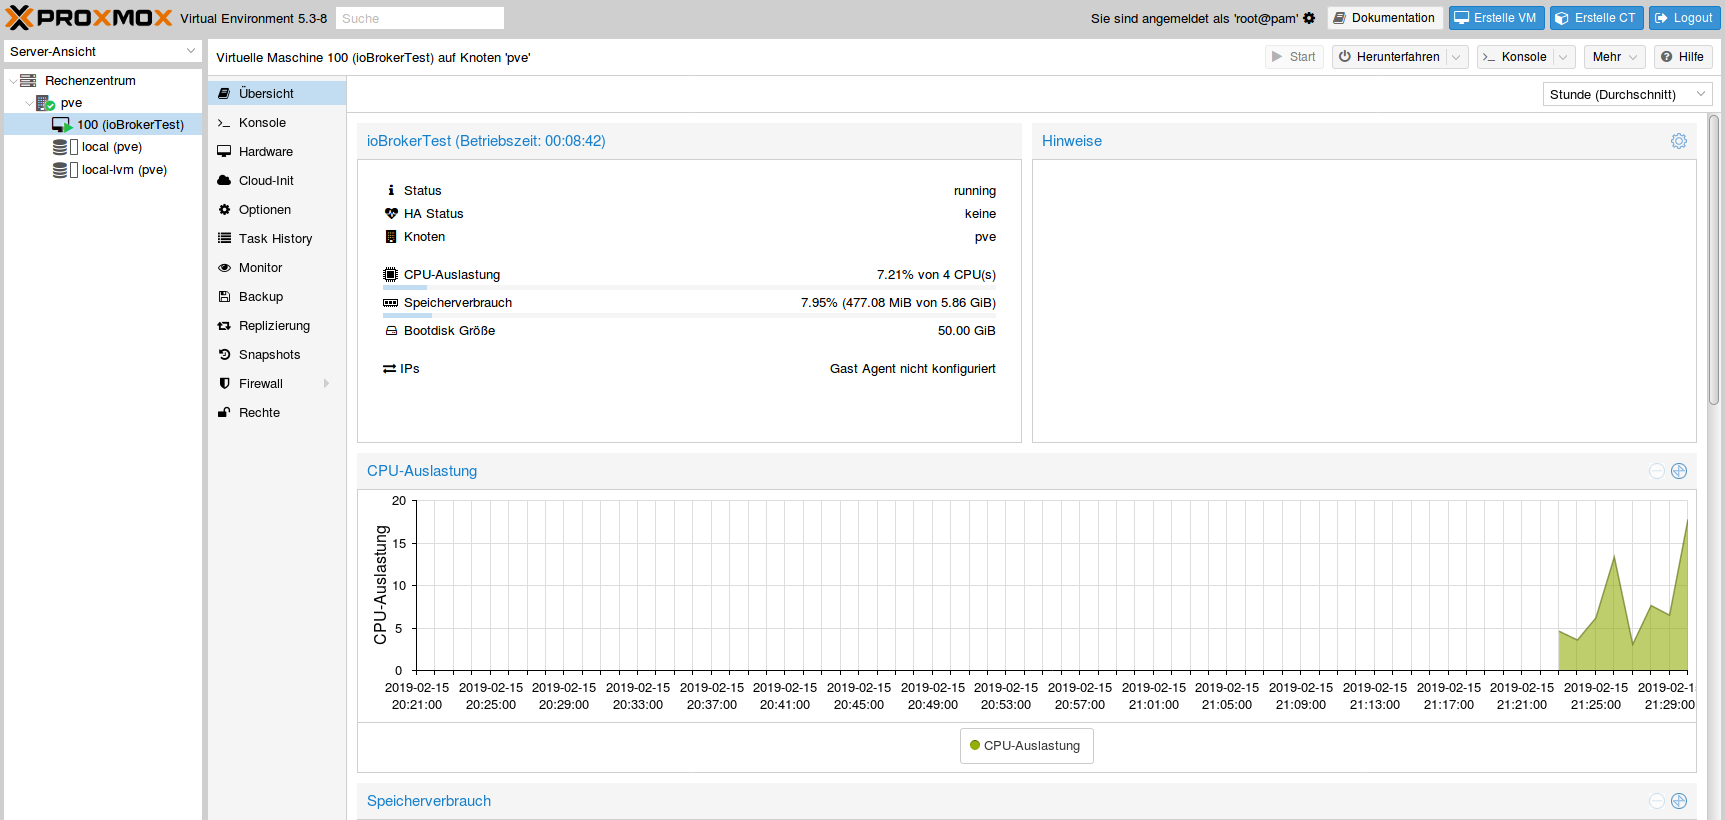Toggle CPU-Auslastung legend series dot
Screen dimensions: 1725x820
(x=975, y=745)
